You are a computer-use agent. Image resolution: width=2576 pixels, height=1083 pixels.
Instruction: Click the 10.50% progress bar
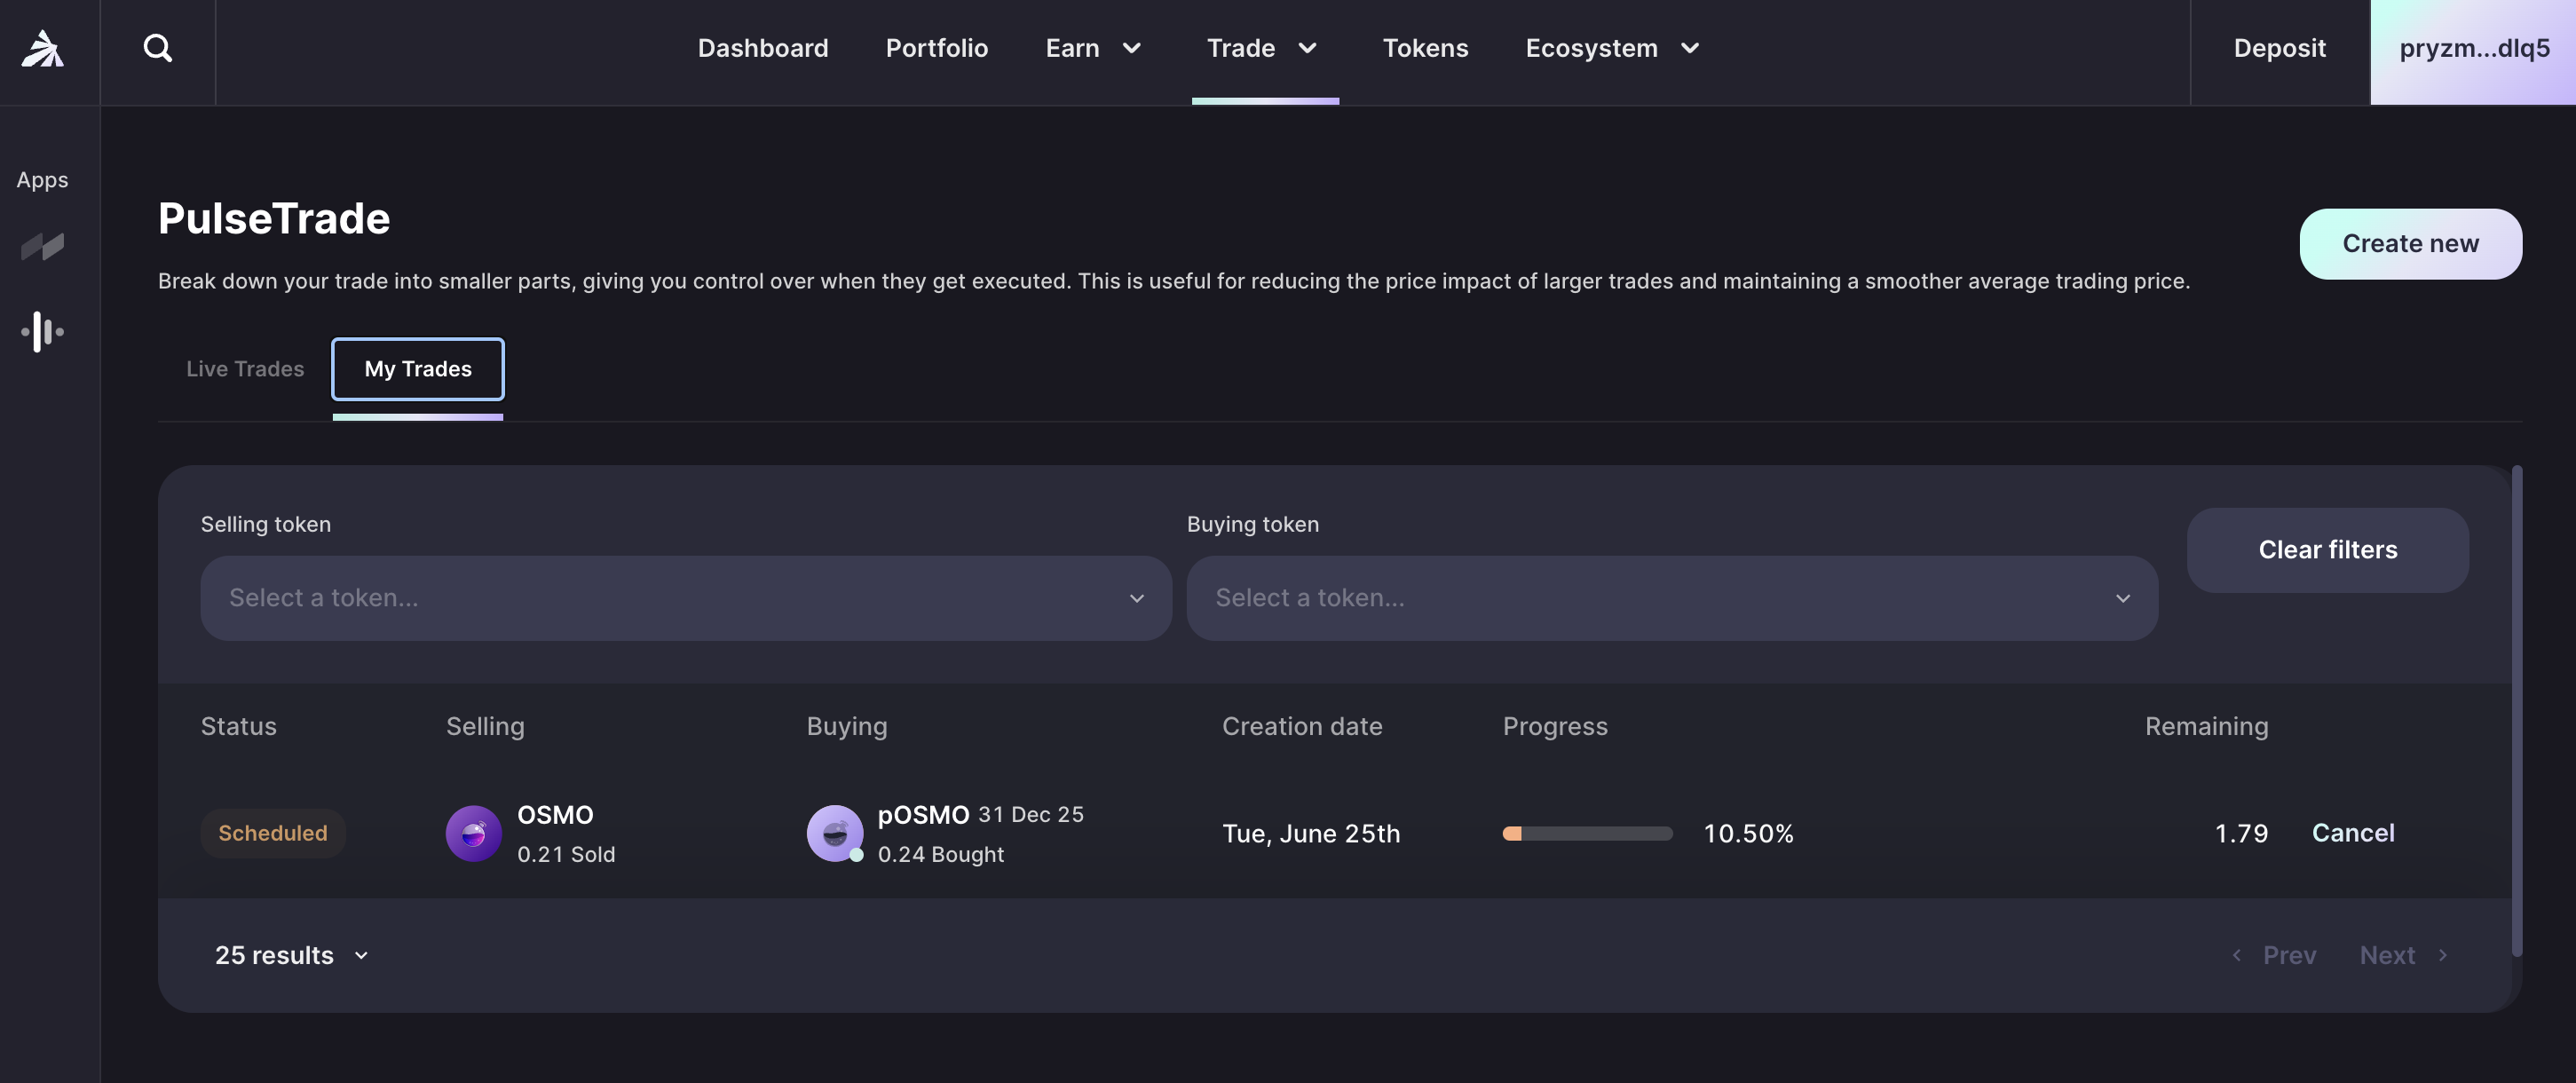tap(1587, 833)
